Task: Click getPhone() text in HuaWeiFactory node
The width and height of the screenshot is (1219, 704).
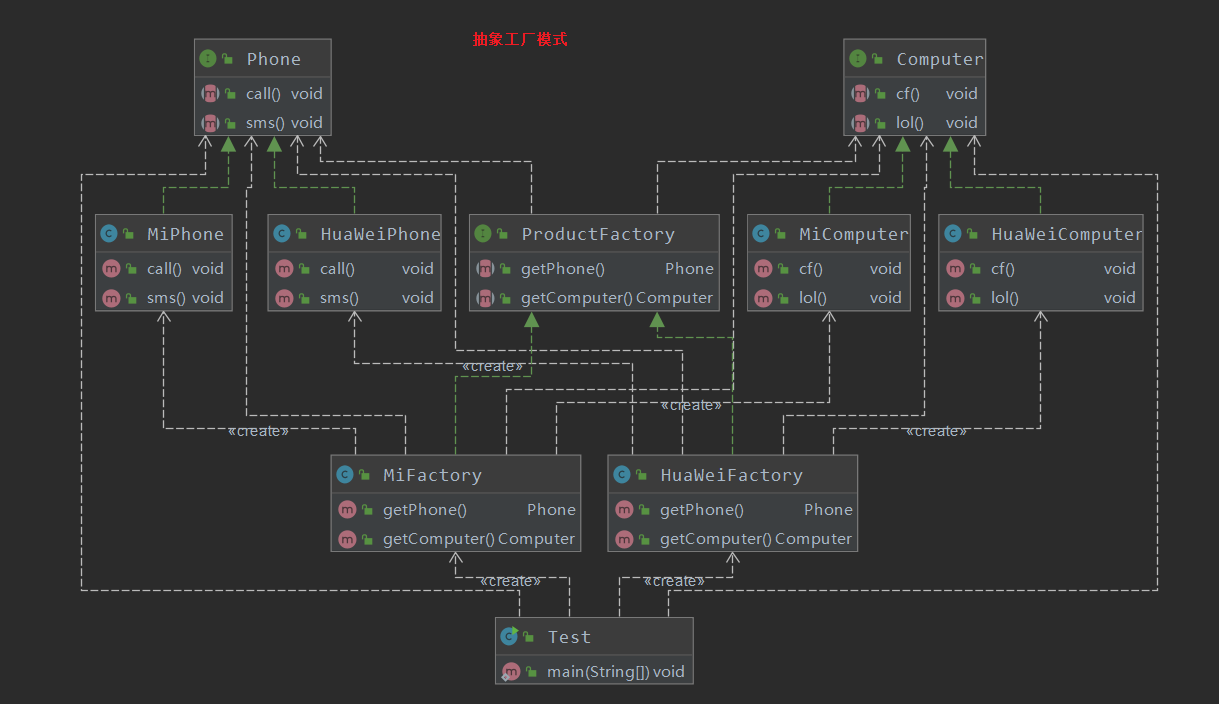Action: [x=702, y=509]
